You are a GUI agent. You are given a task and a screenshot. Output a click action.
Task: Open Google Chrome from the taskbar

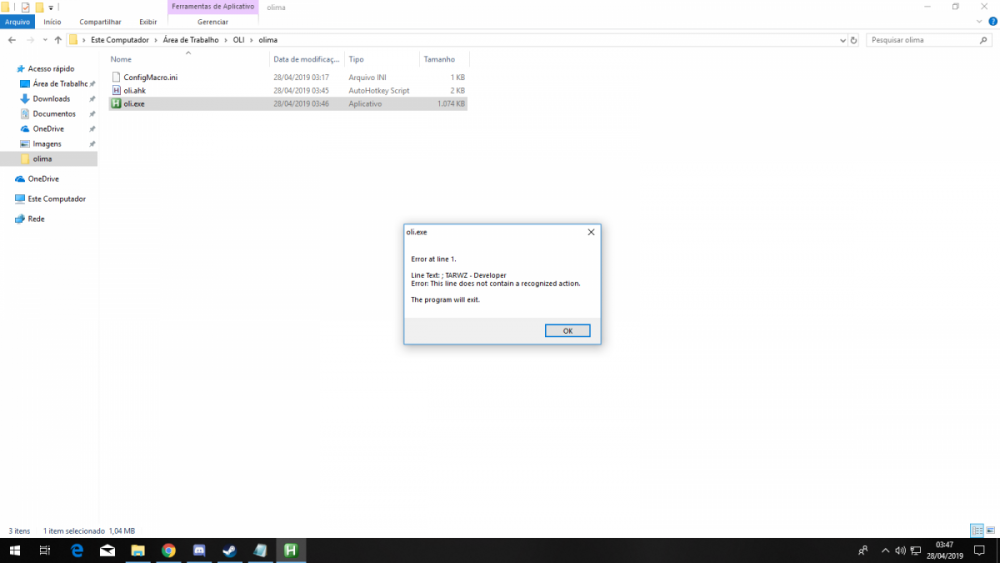tap(168, 550)
